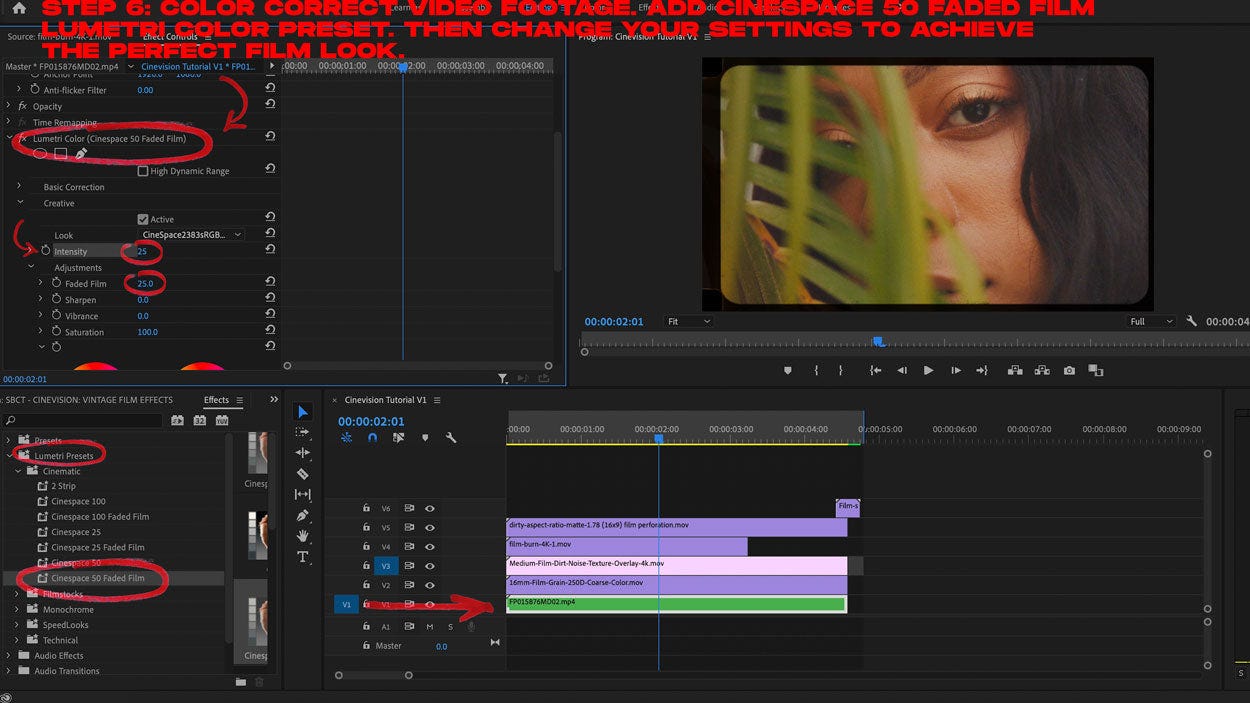This screenshot has height=703, width=1250.
Task: Select the Slip tool
Action: coord(303,494)
